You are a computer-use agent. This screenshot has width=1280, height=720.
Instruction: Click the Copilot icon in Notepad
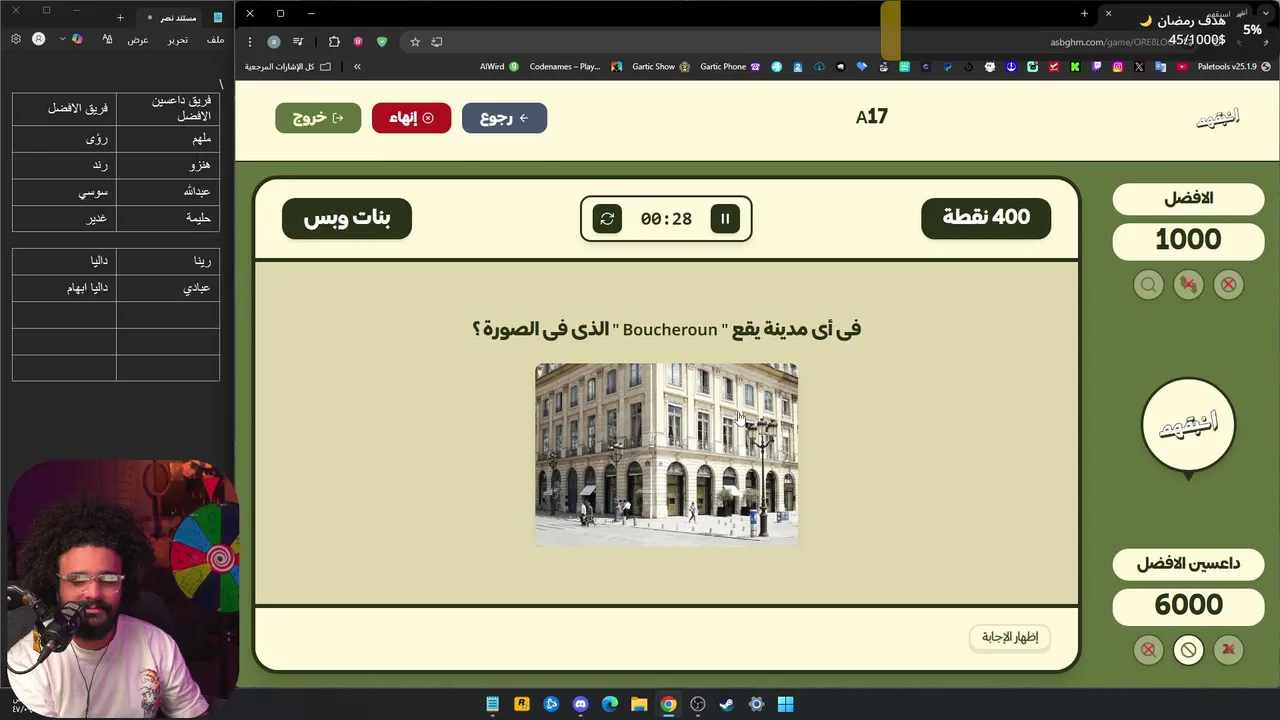(x=77, y=39)
